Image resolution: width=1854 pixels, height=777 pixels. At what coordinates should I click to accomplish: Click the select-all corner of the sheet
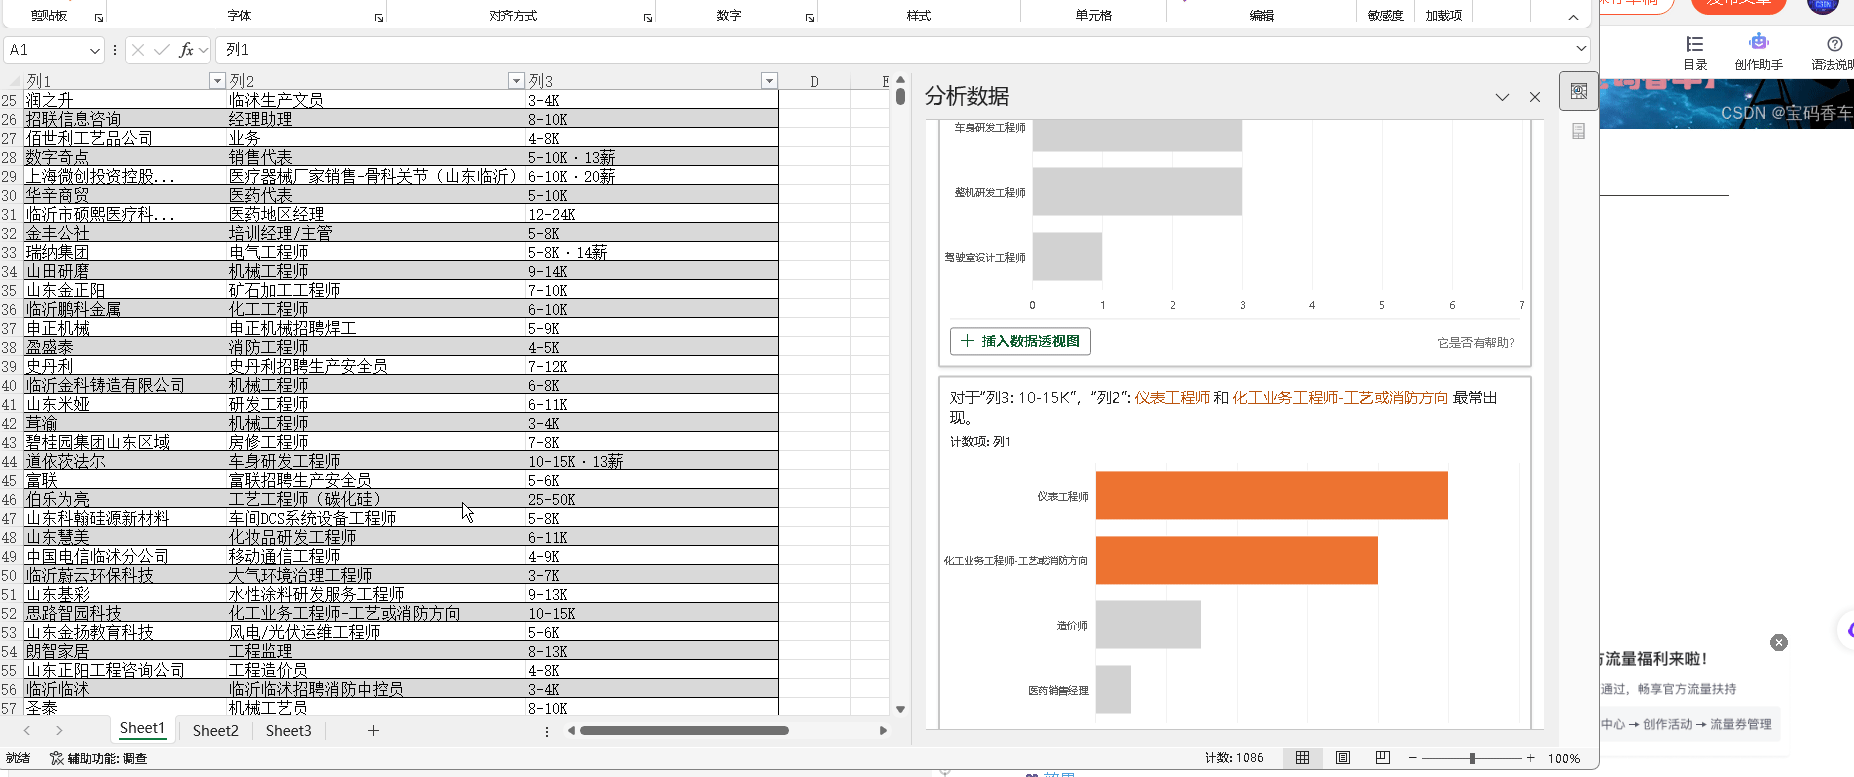pyautogui.click(x=12, y=81)
